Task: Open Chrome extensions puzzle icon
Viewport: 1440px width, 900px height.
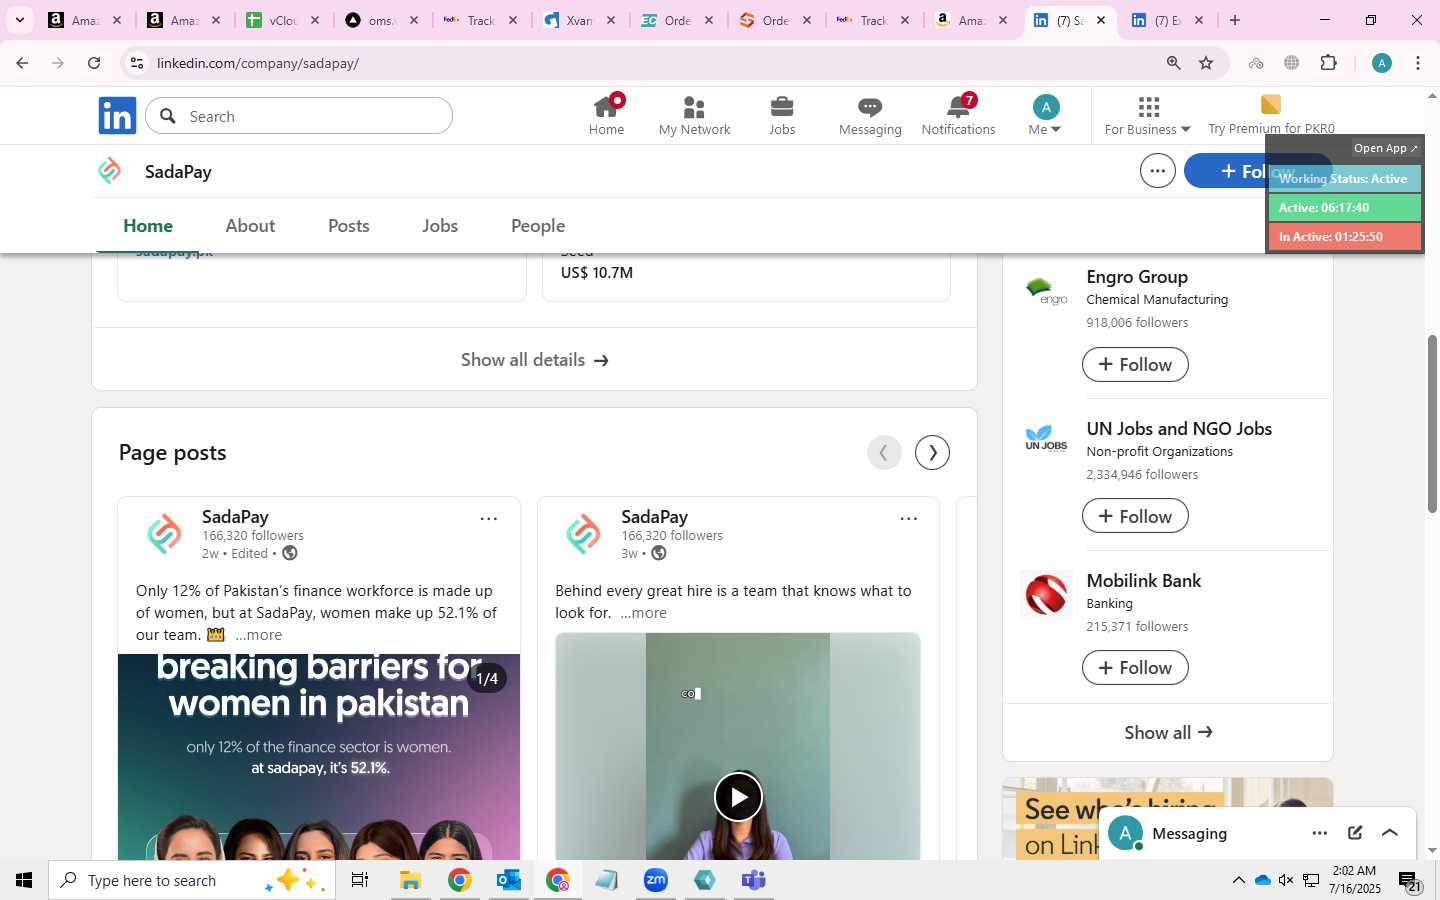Action: (1329, 63)
